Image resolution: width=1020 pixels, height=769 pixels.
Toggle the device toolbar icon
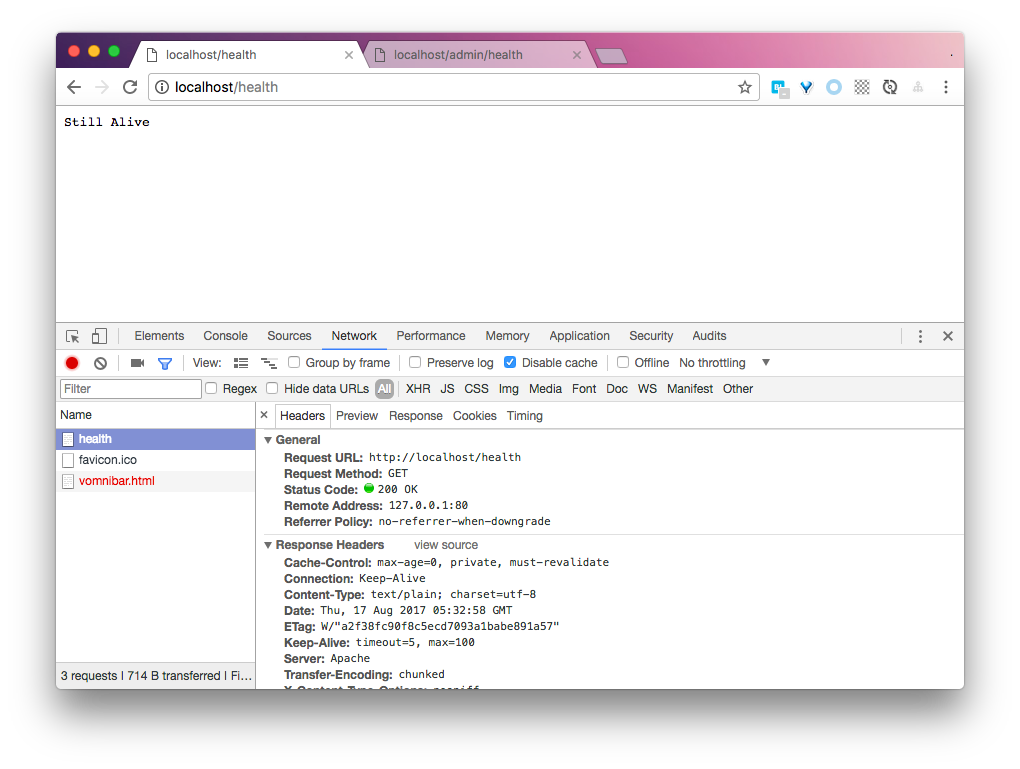click(99, 336)
